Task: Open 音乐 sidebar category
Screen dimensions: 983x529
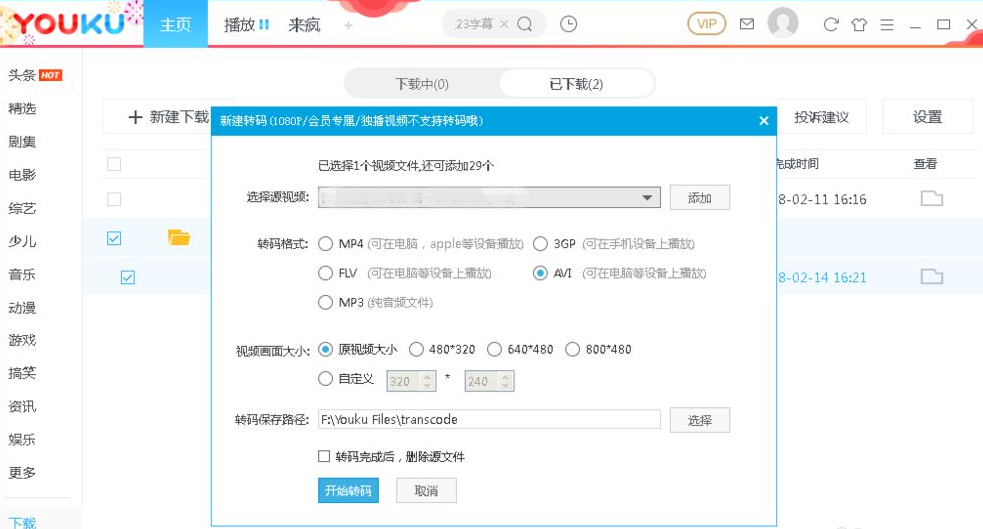Action: [x=22, y=275]
